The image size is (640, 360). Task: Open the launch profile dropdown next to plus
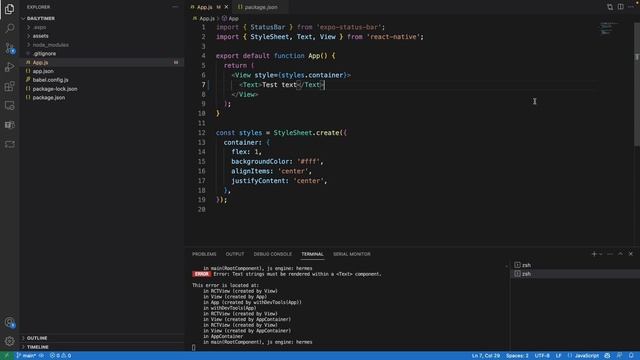click(601, 254)
